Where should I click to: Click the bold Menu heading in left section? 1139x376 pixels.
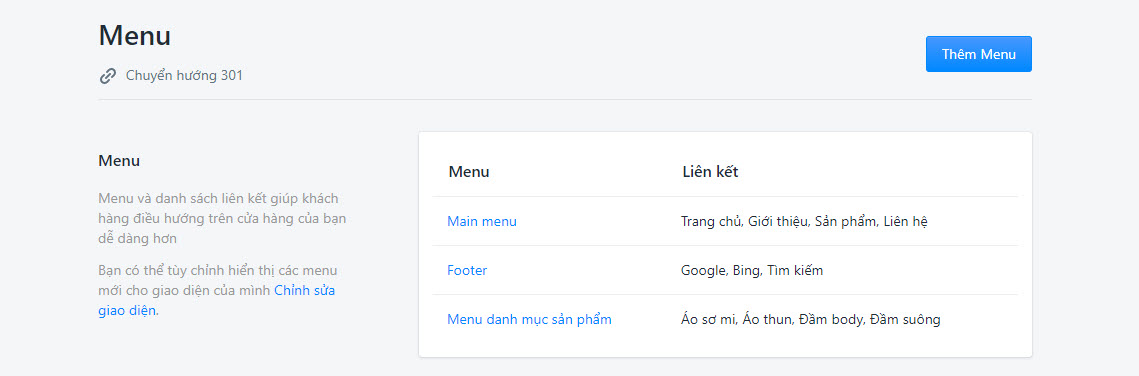point(119,160)
